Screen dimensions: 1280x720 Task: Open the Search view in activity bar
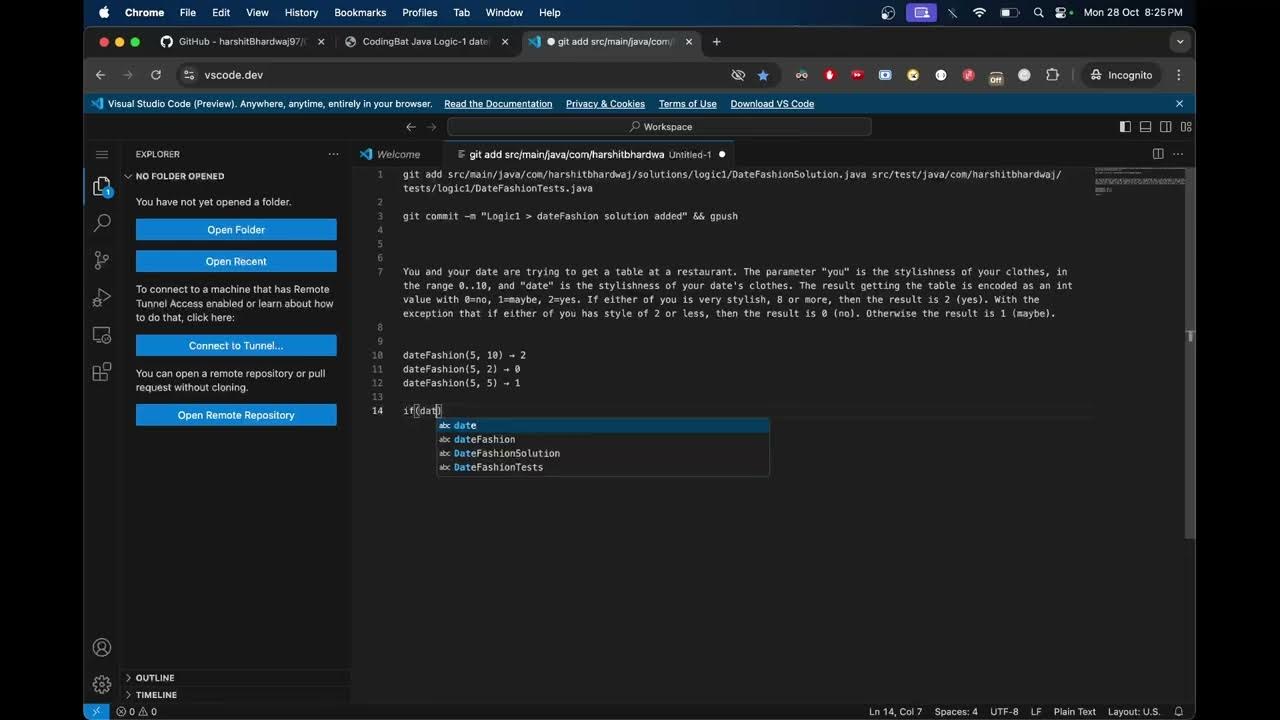tap(101, 223)
